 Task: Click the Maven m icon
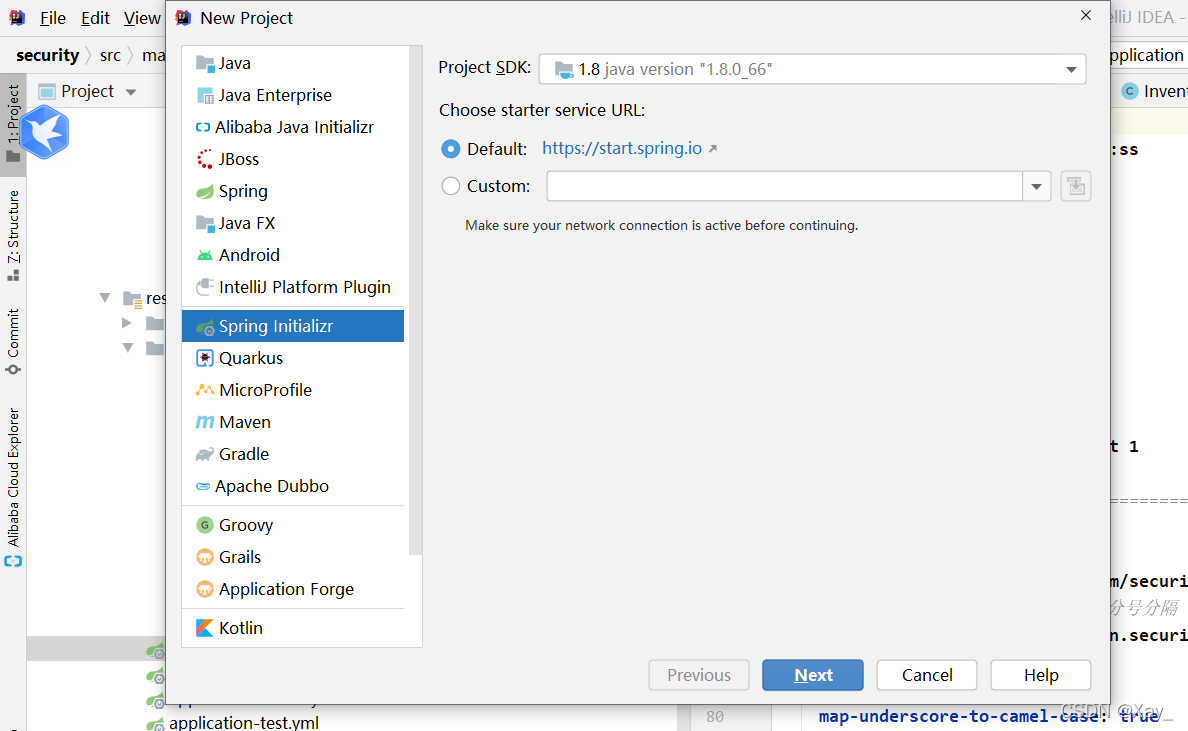click(x=205, y=422)
